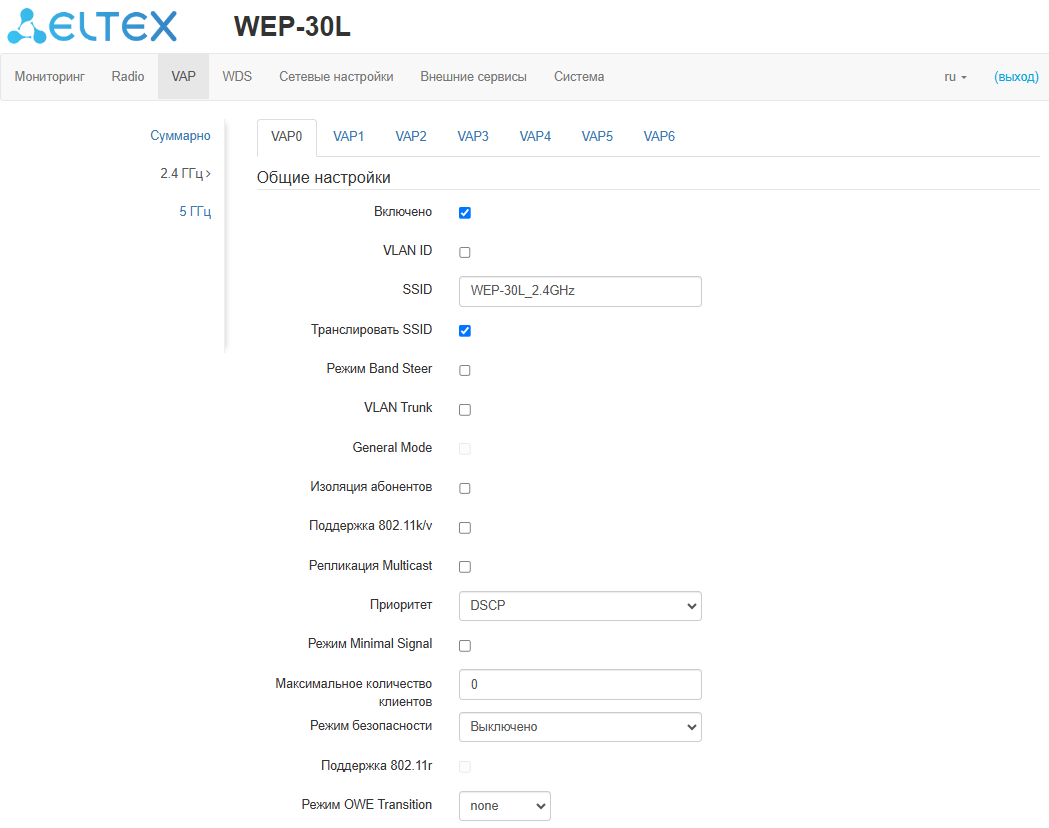Viewport: 1049px width, 828px height.
Task: Enable Изоляция абонентов checkbox
Action: (x=465, y=488)
